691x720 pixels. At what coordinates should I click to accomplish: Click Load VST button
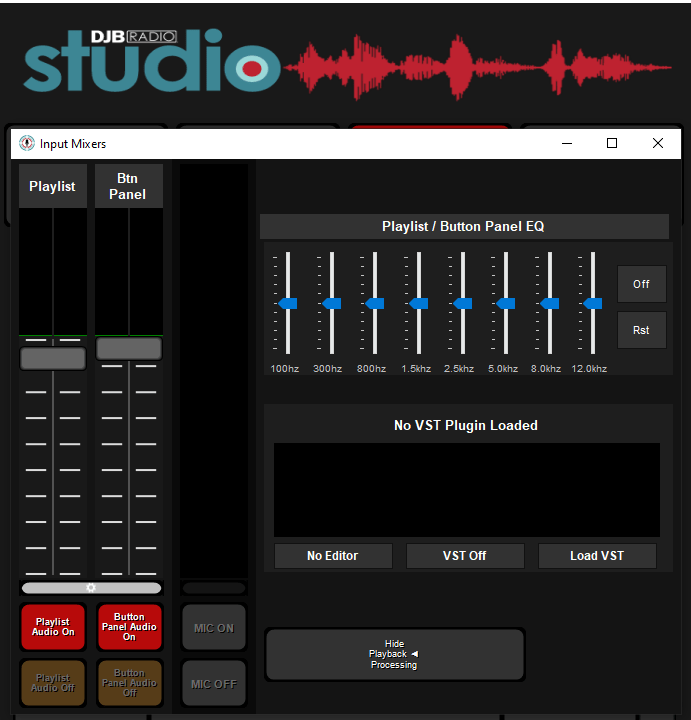[597, 556]
